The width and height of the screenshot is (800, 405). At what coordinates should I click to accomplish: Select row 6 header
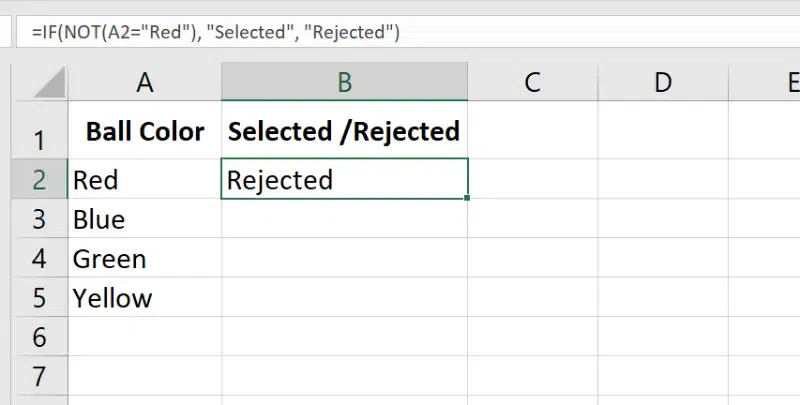38,338
